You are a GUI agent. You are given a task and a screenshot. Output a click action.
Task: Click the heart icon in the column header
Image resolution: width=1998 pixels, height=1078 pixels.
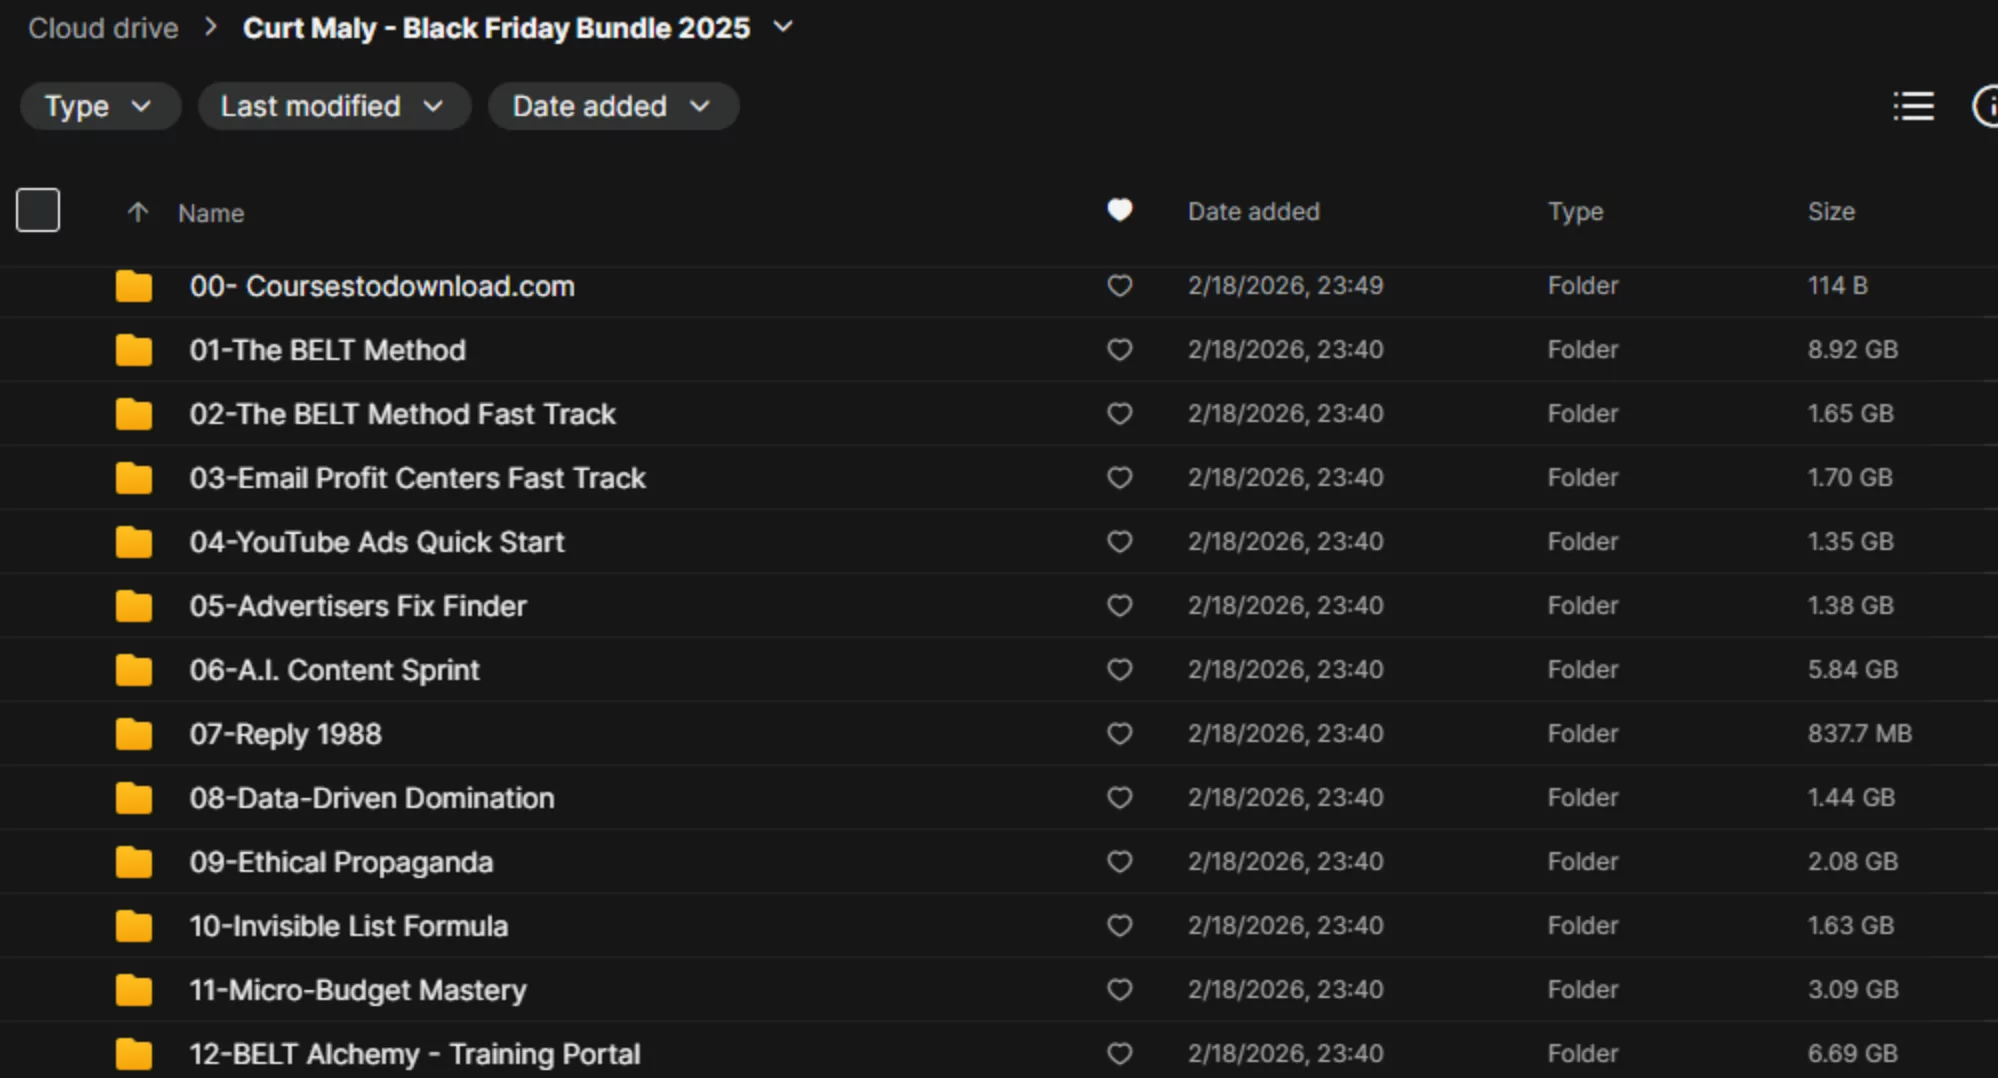pos(1119,211)
